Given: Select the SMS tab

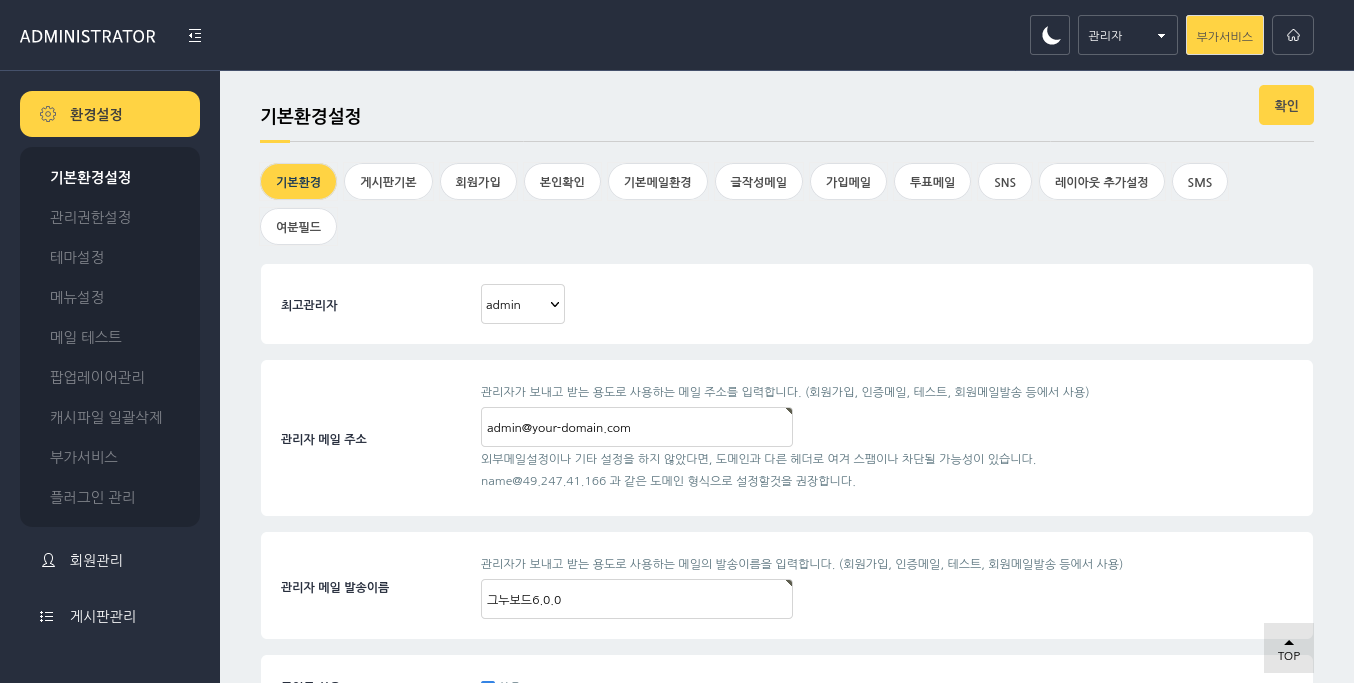Looking at the screenshot, I should [x=1199, y=182].
